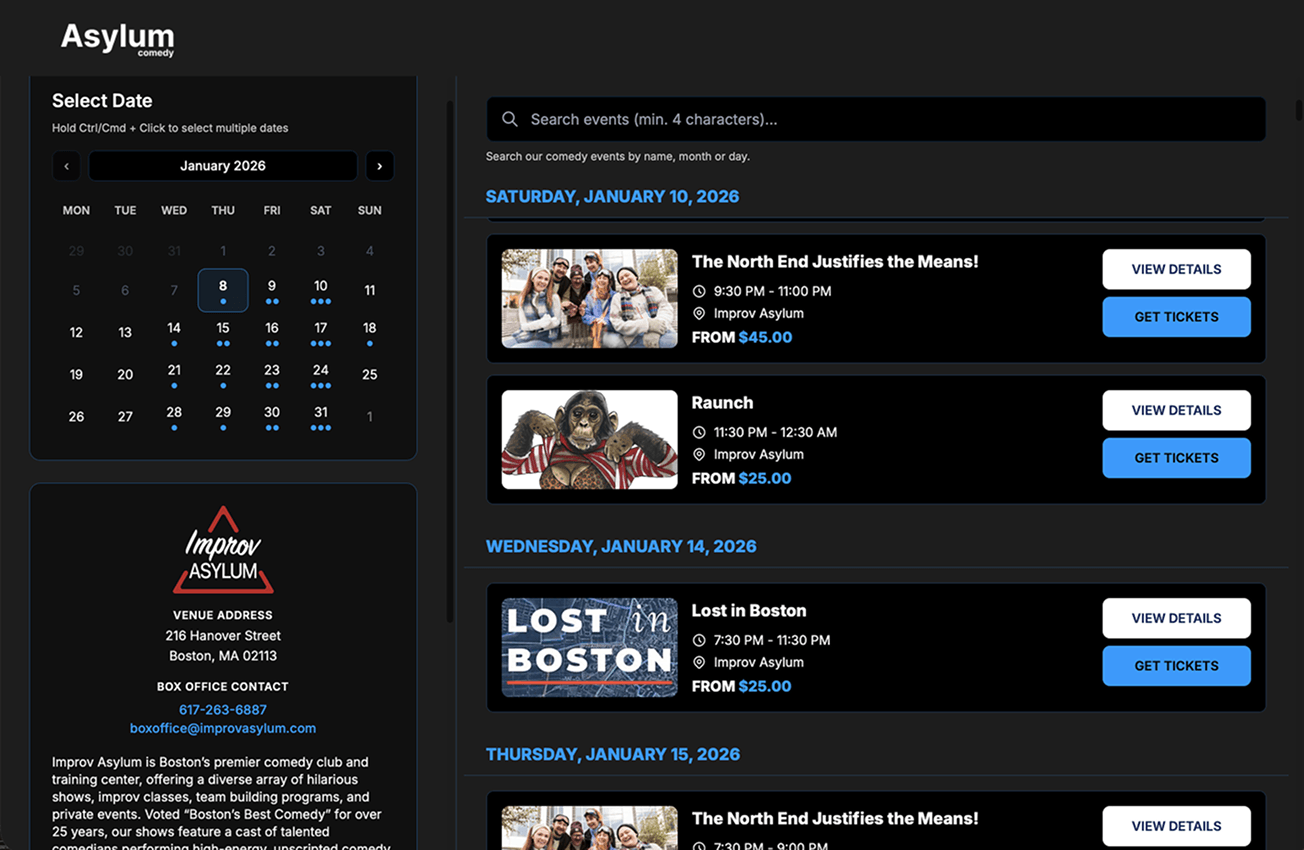Viewport: 1304px width, 850px height.
Task: Select January 23 on the calendar
Action: click(272, 374)
